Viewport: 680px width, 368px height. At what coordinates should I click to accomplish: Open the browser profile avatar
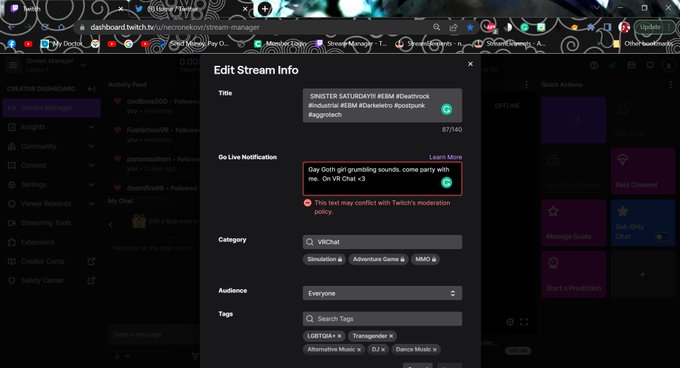(x=624, y=27)
